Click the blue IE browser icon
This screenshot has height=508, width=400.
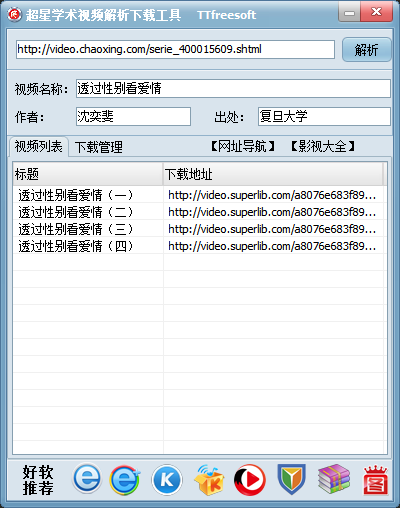click(87, 479)
